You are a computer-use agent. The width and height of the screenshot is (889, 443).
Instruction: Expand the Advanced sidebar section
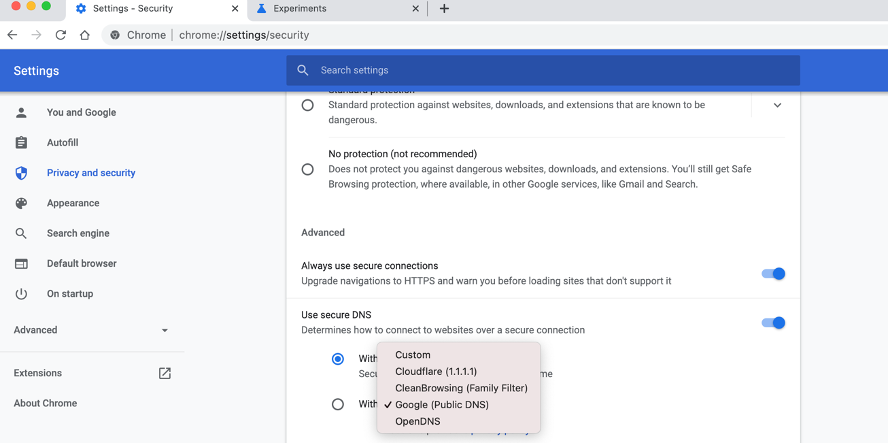[92, 330]
